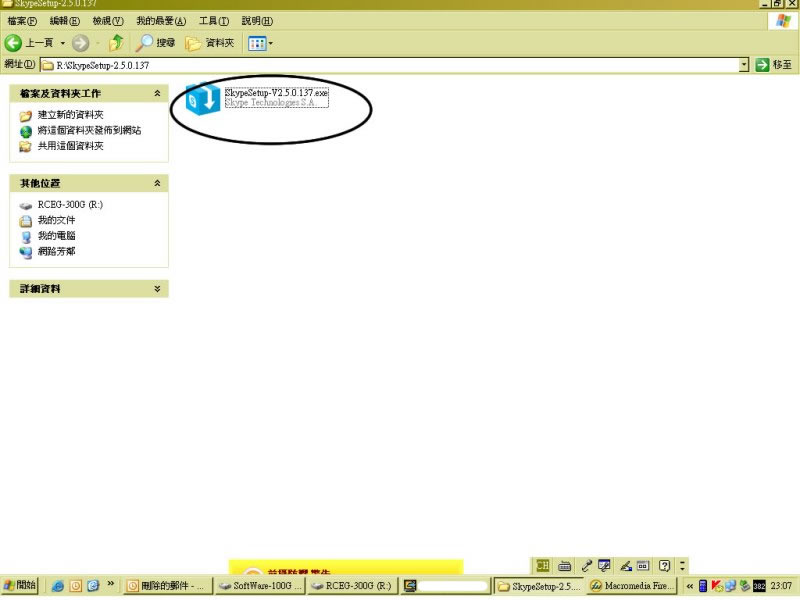Expand the 詳細資料 panel
Viewport: 800px width, 600px height.
(157, 289)
